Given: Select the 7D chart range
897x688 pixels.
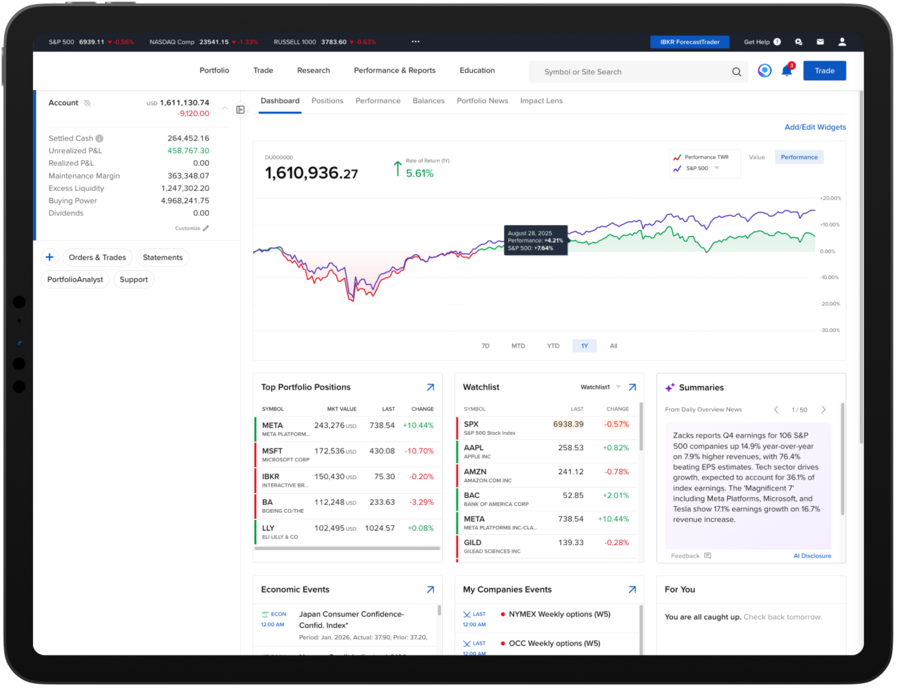Looking at the screenshot, I should 485,346.
